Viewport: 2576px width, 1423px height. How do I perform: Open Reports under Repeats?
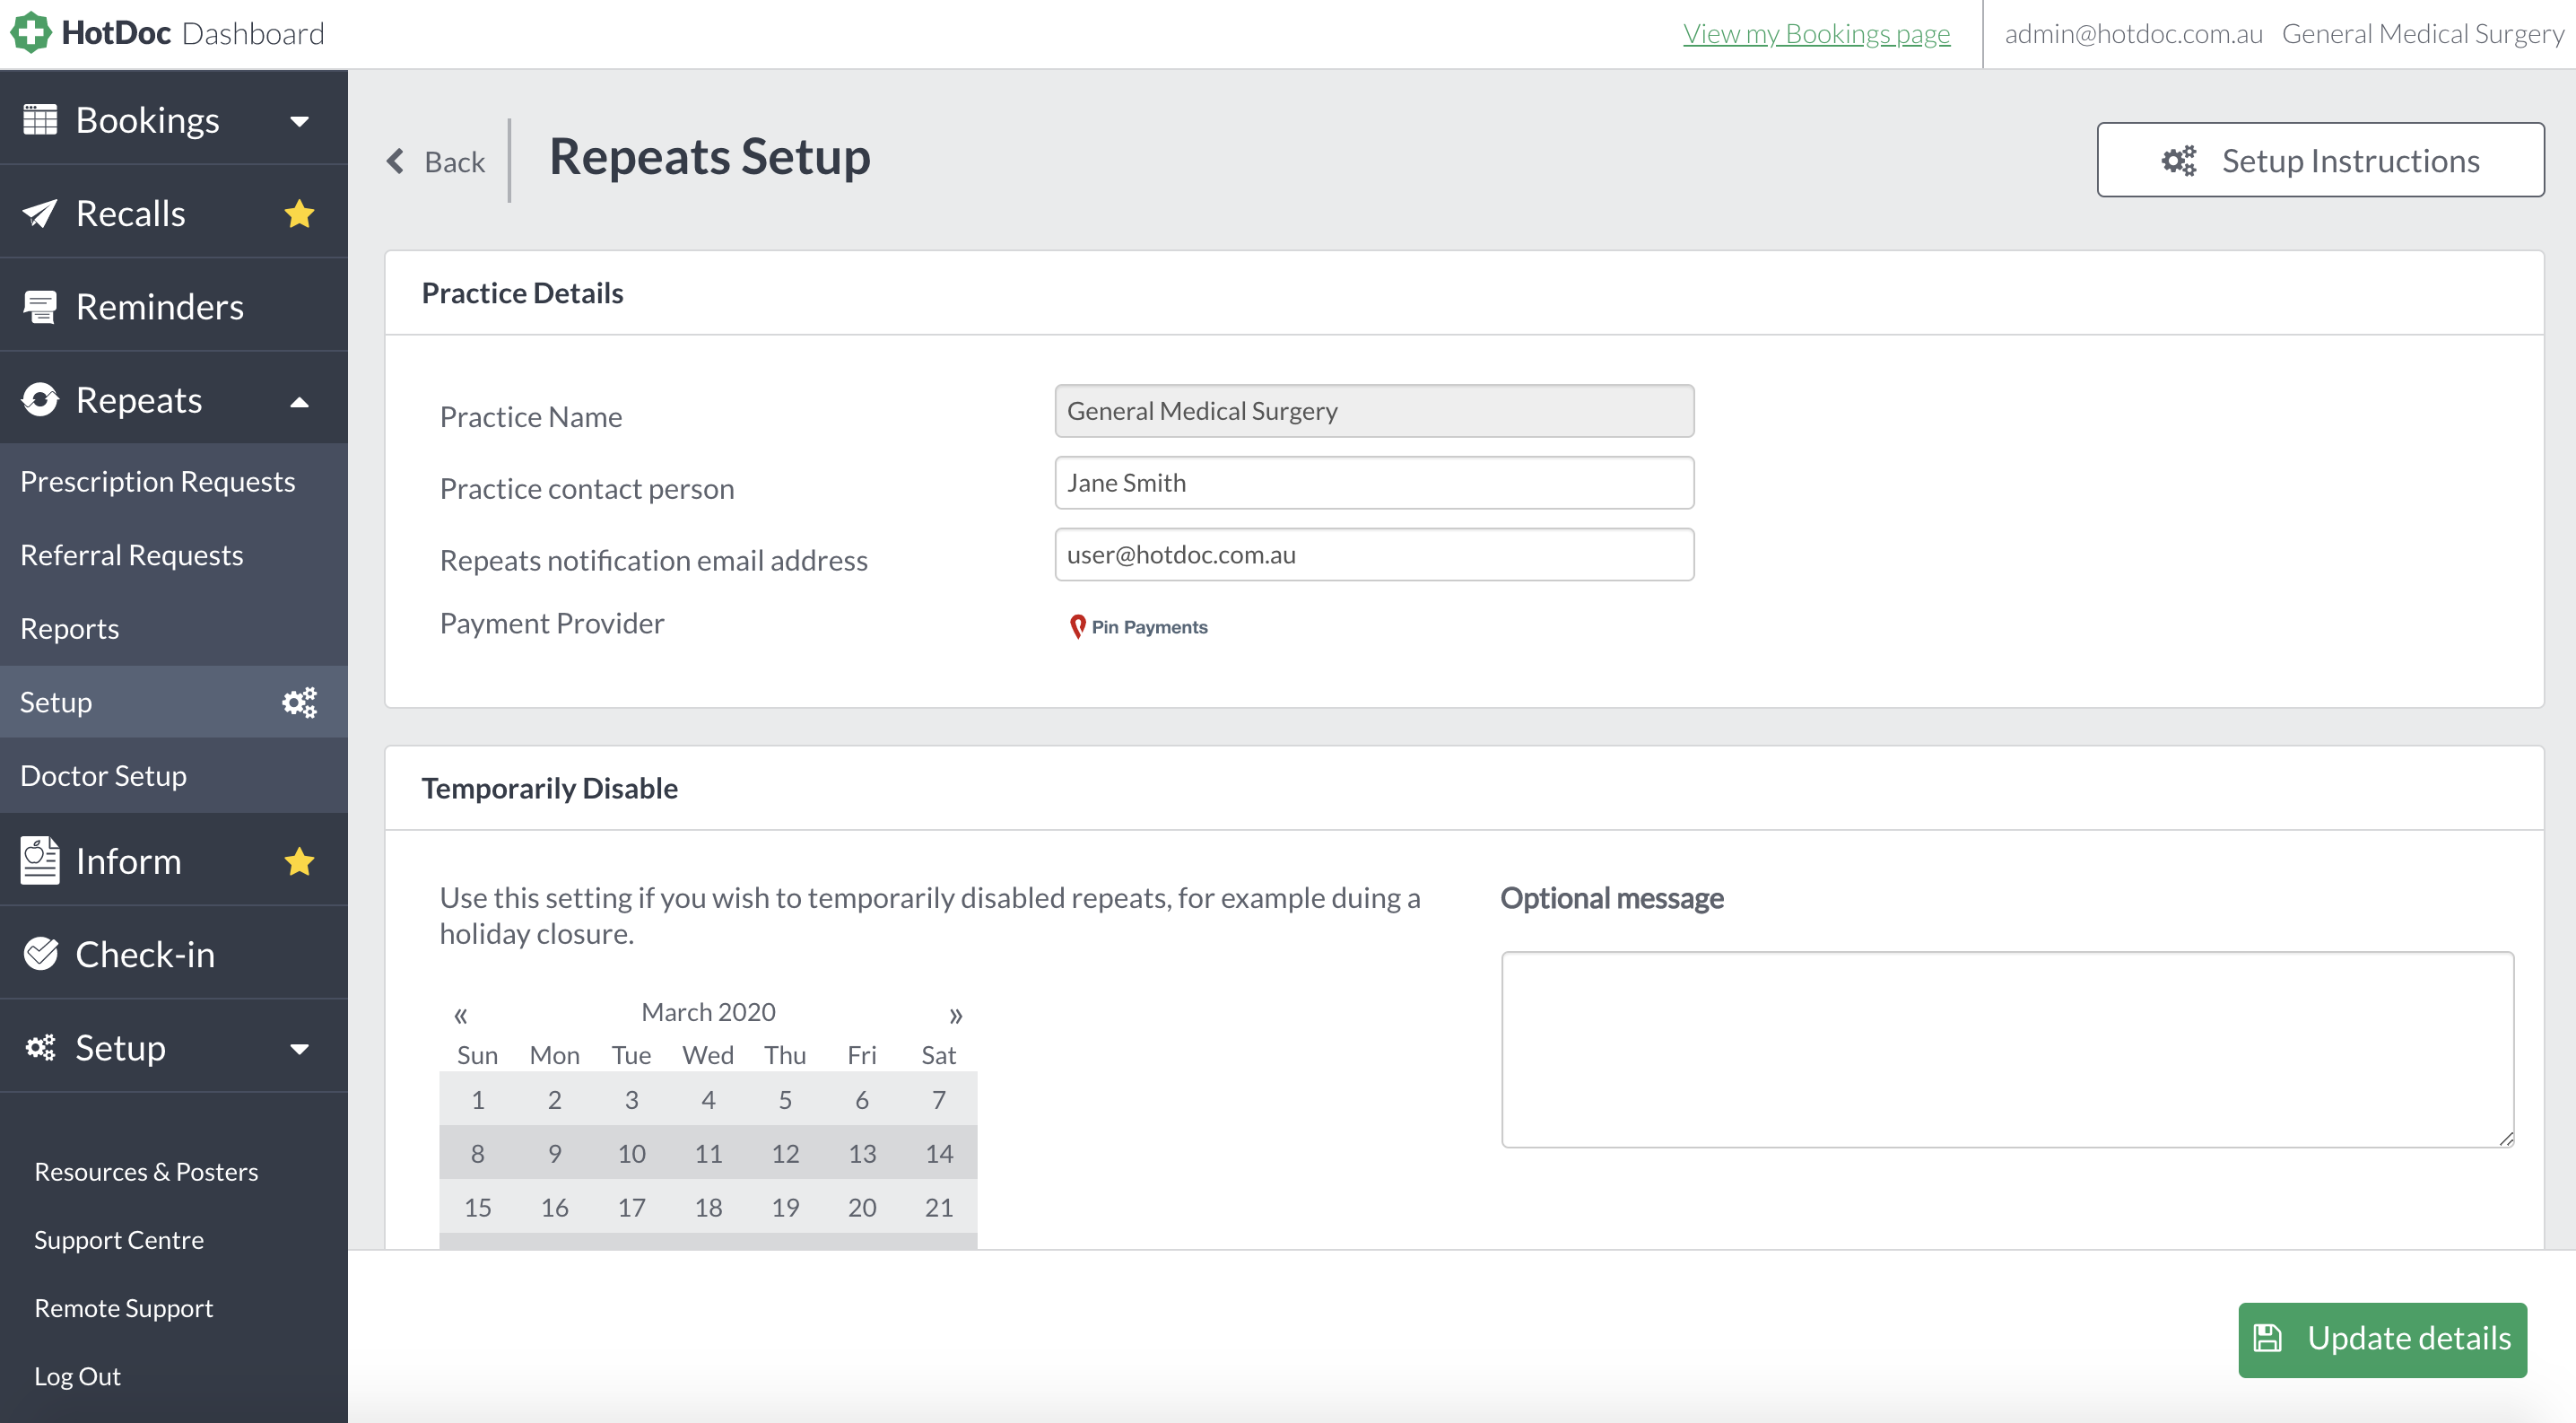(x=174, y=628)
